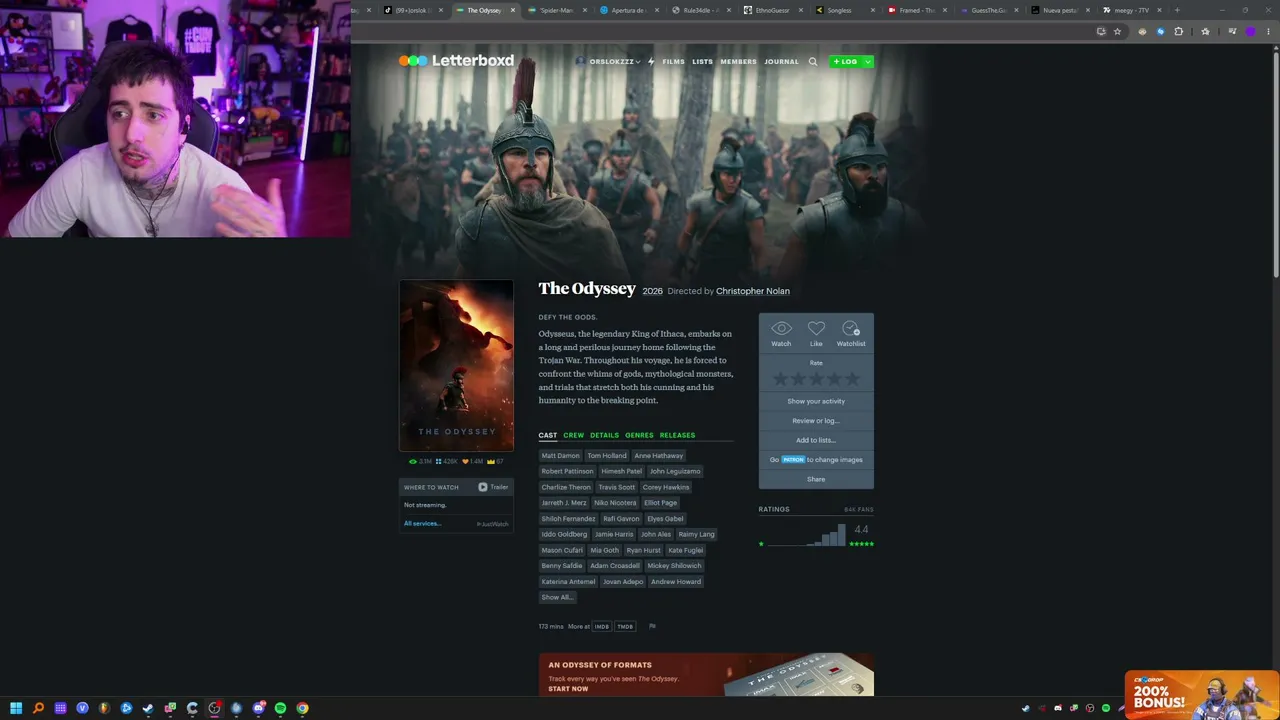Image resolution: width=1280 pixels, height=720 pixels.
Task: Click The Odyssey poster thumbnail
Action: tap(456, 365)
